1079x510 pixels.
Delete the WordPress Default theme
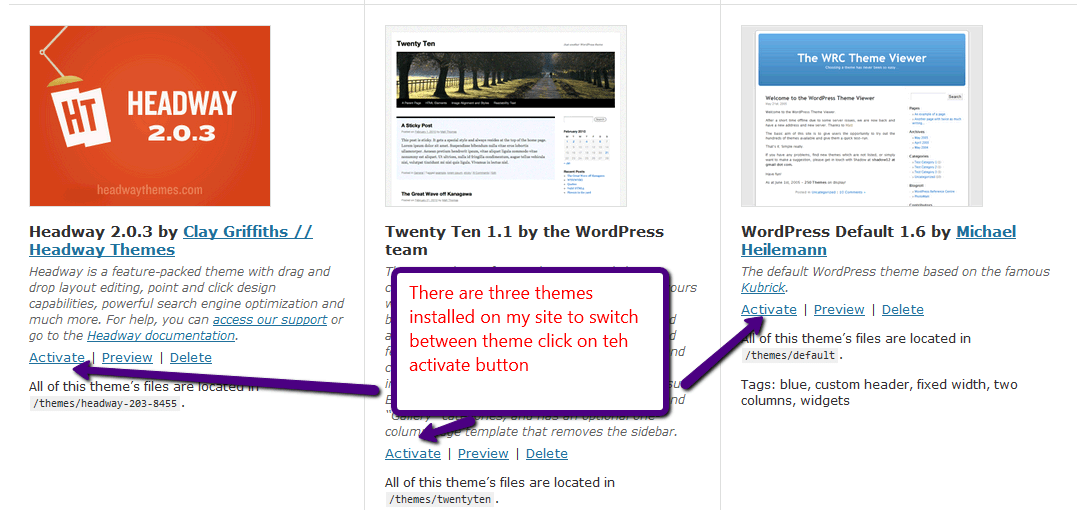(x=903, y=310)
